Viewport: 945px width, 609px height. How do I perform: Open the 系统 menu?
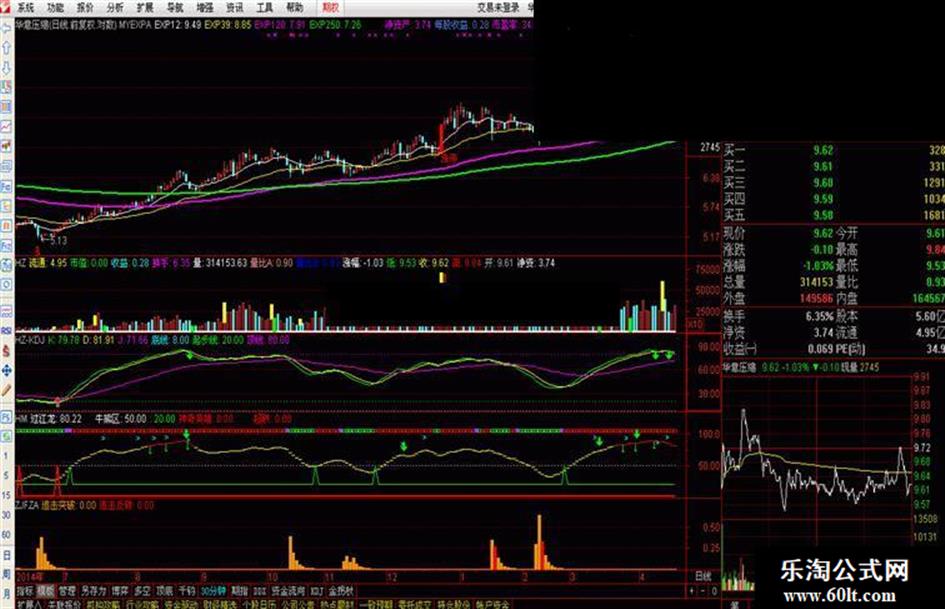(x=26, y=7)
